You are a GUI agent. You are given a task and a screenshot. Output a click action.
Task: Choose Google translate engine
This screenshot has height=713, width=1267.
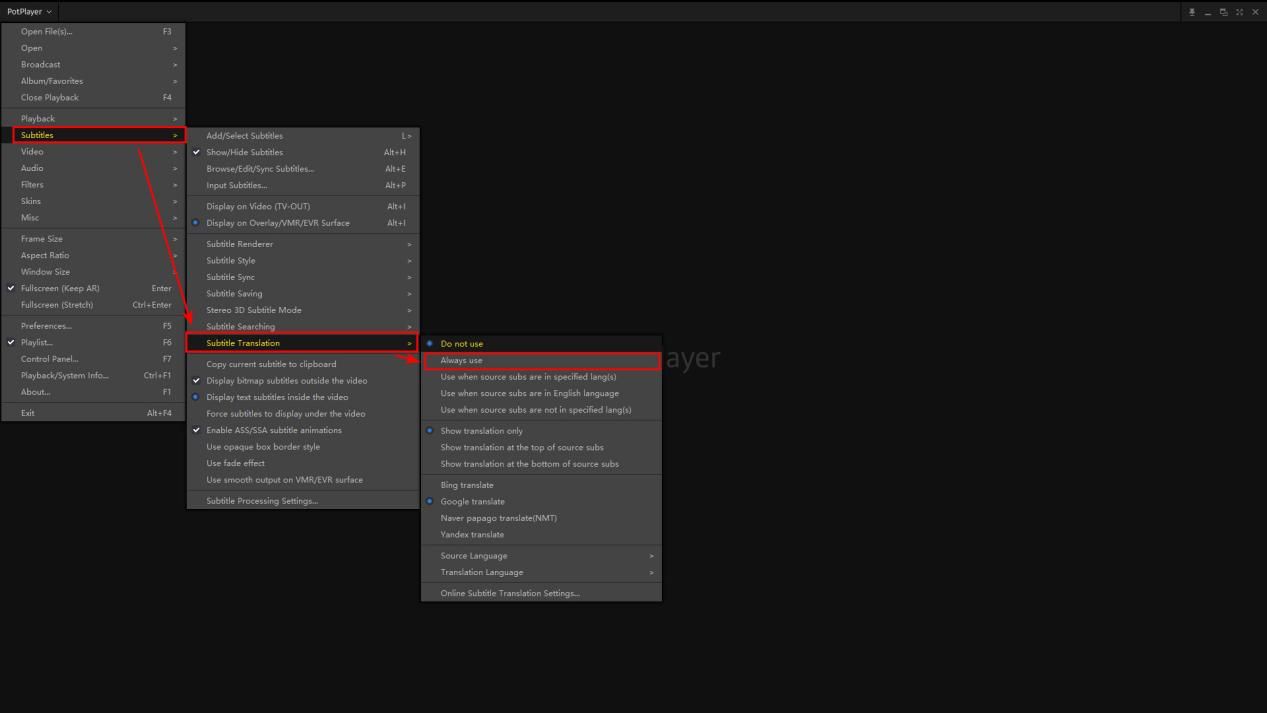point(541,501)
